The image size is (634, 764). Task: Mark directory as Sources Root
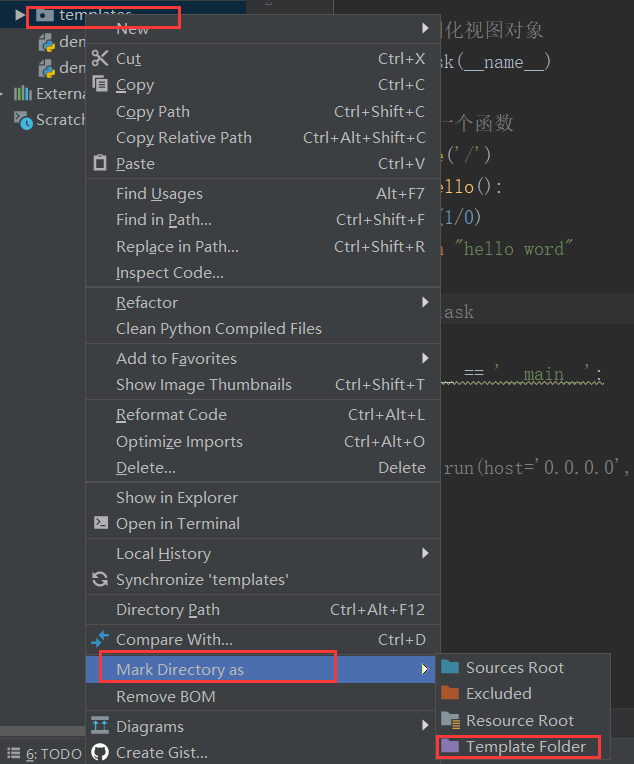[522, 667]
